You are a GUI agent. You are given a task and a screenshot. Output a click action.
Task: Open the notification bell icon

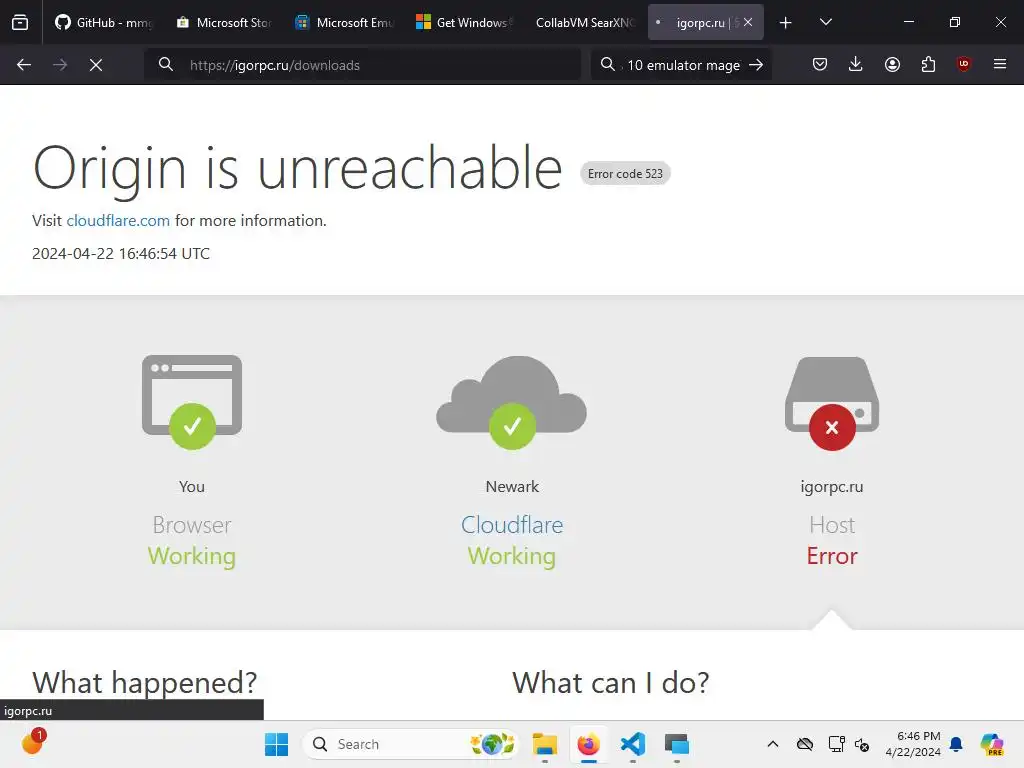956,744
